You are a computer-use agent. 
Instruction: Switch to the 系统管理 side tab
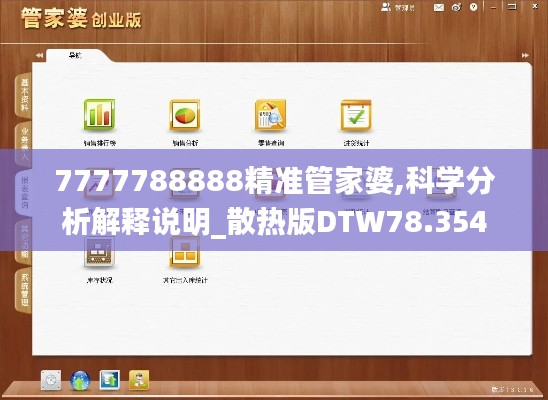click(x=24, y=291)
